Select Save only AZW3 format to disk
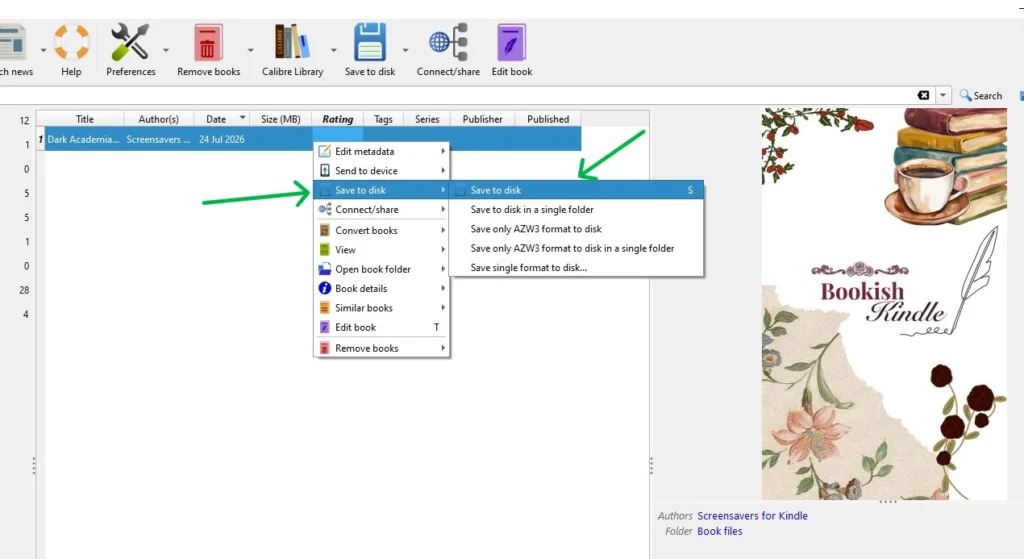Screen dimensions: 1024x559 click(x=577, y=229)
